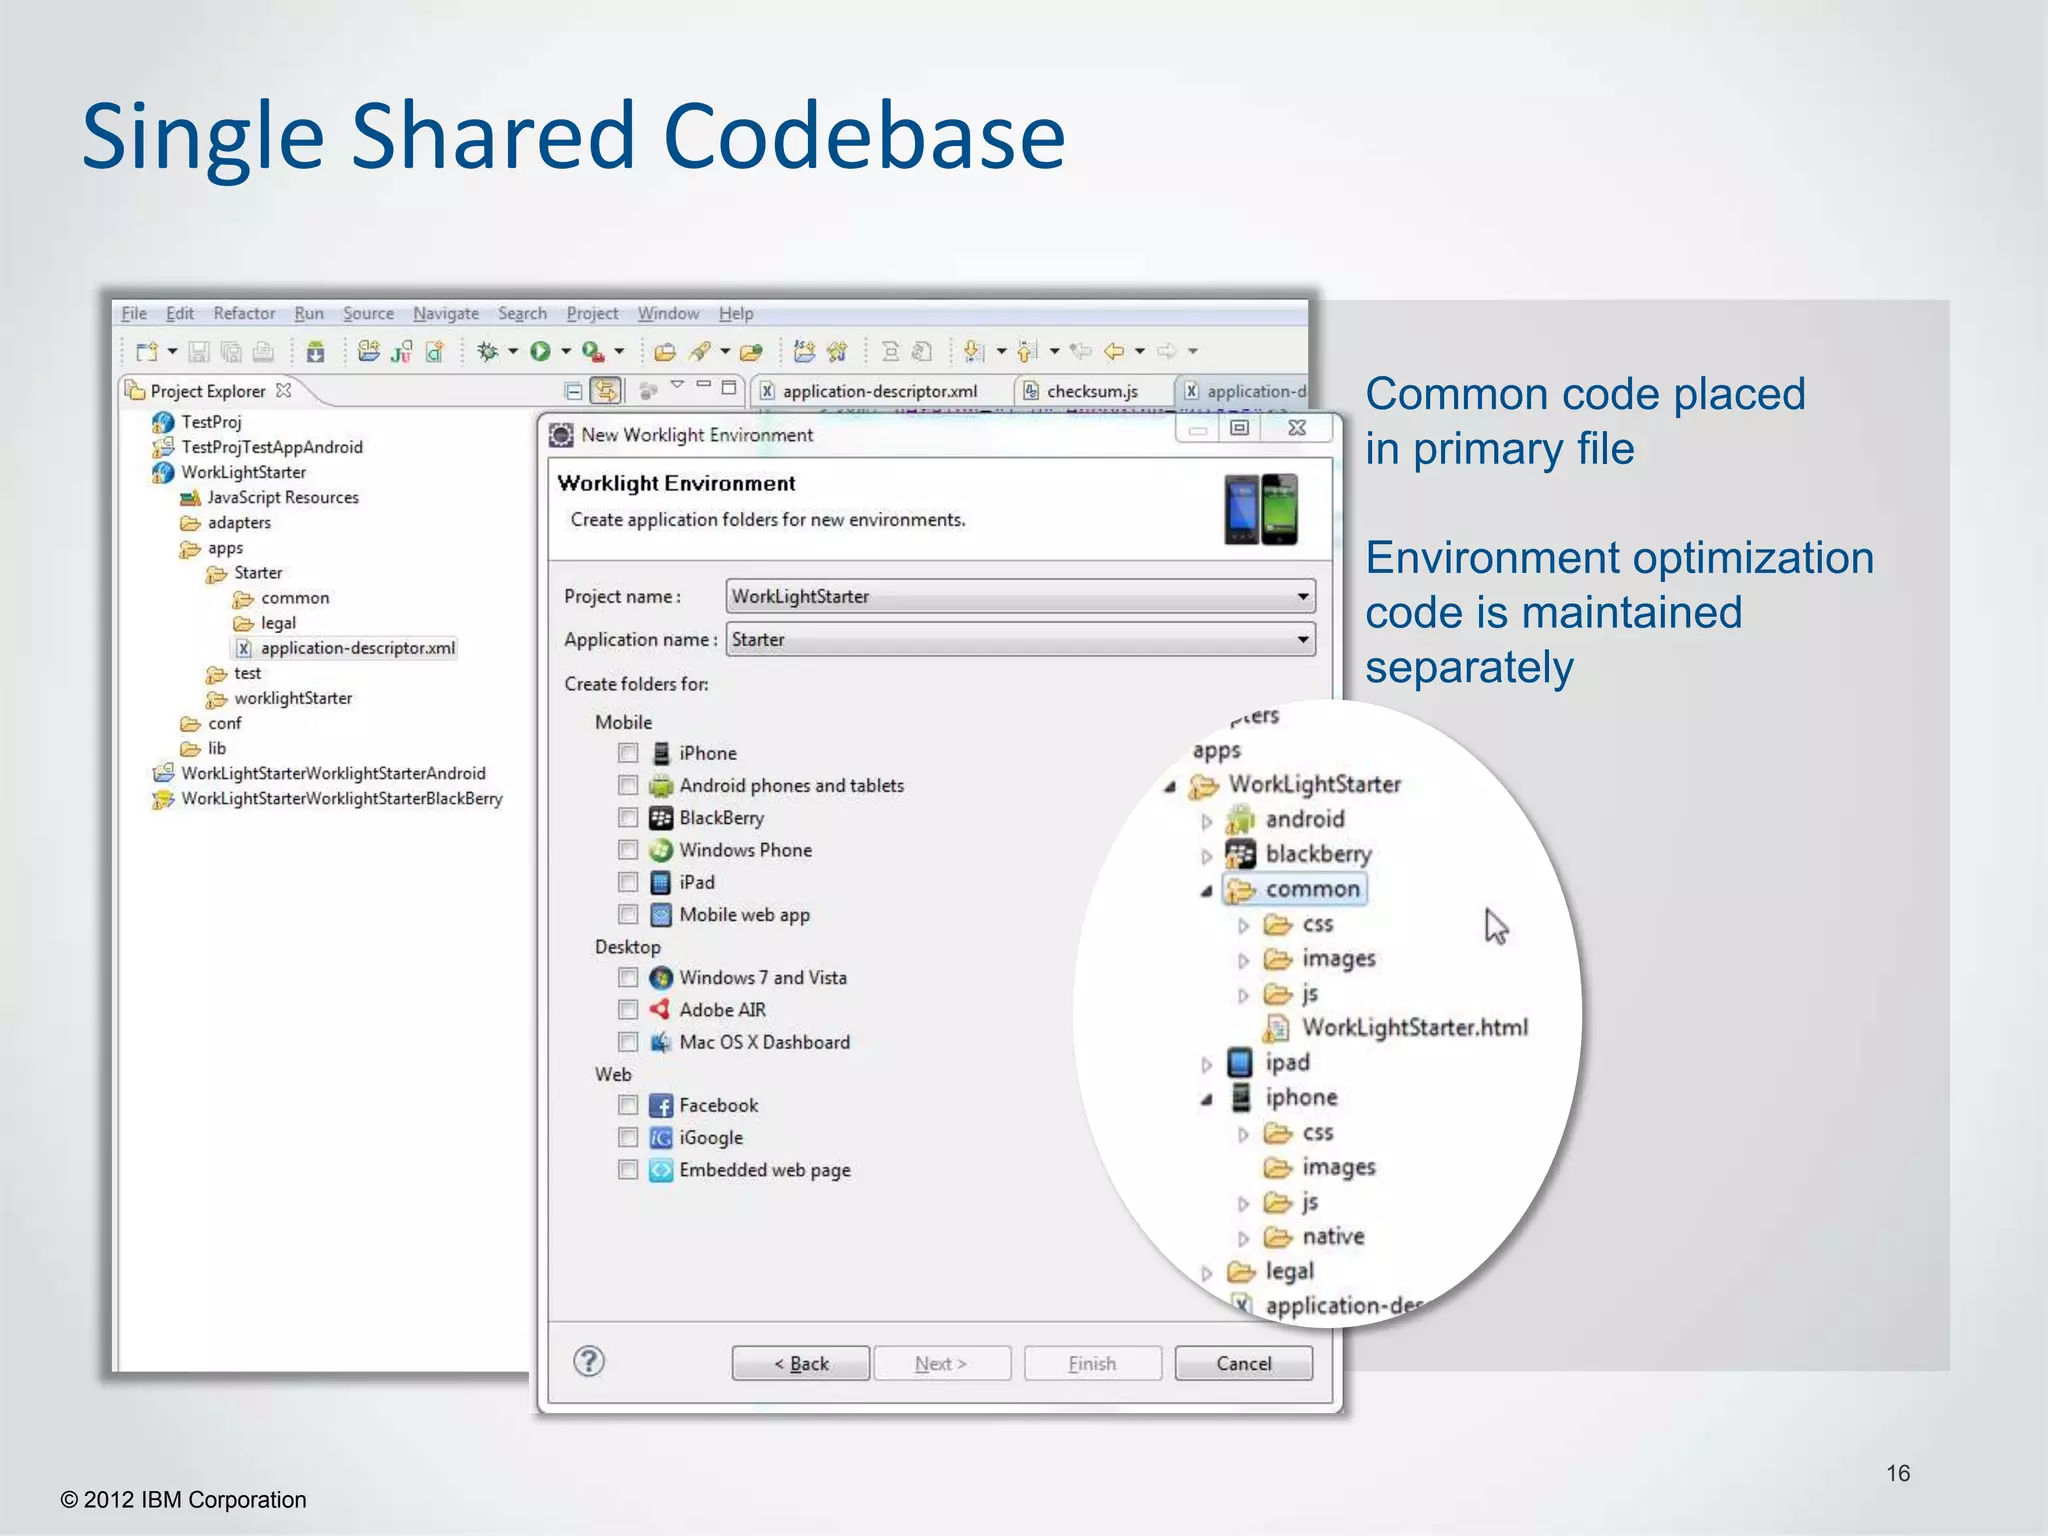Open the New file dropdown arrow

172,352
